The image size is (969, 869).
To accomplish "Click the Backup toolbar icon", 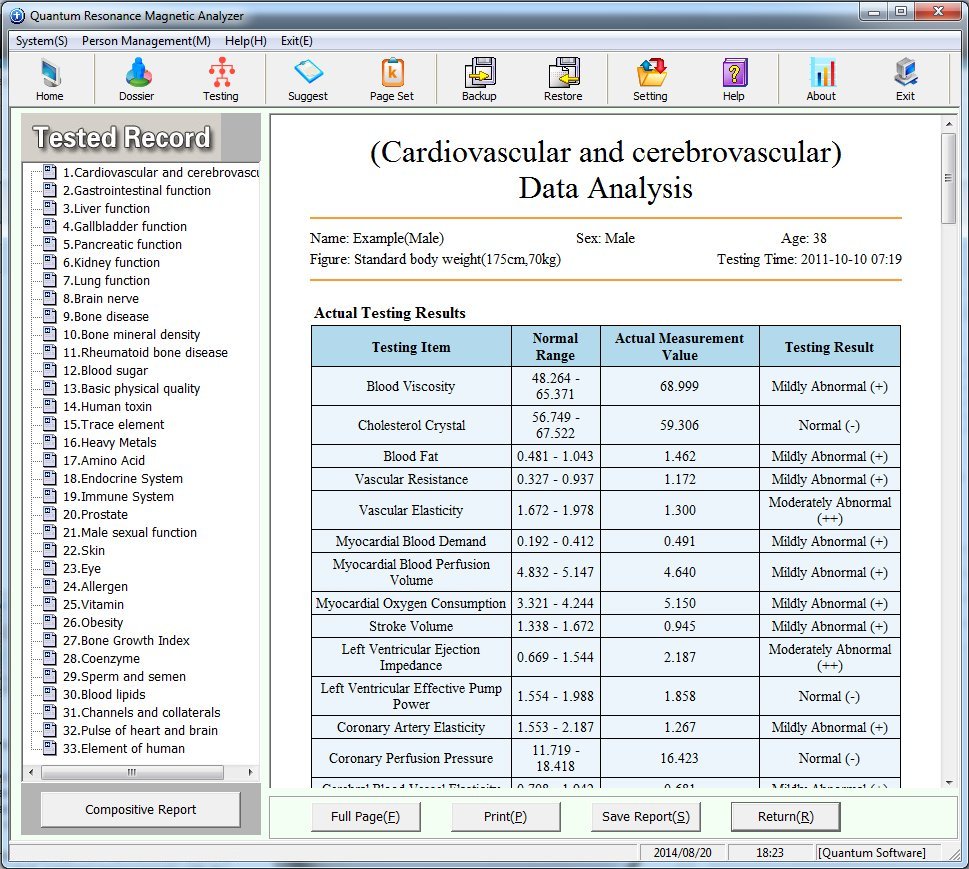I will 479,80.
